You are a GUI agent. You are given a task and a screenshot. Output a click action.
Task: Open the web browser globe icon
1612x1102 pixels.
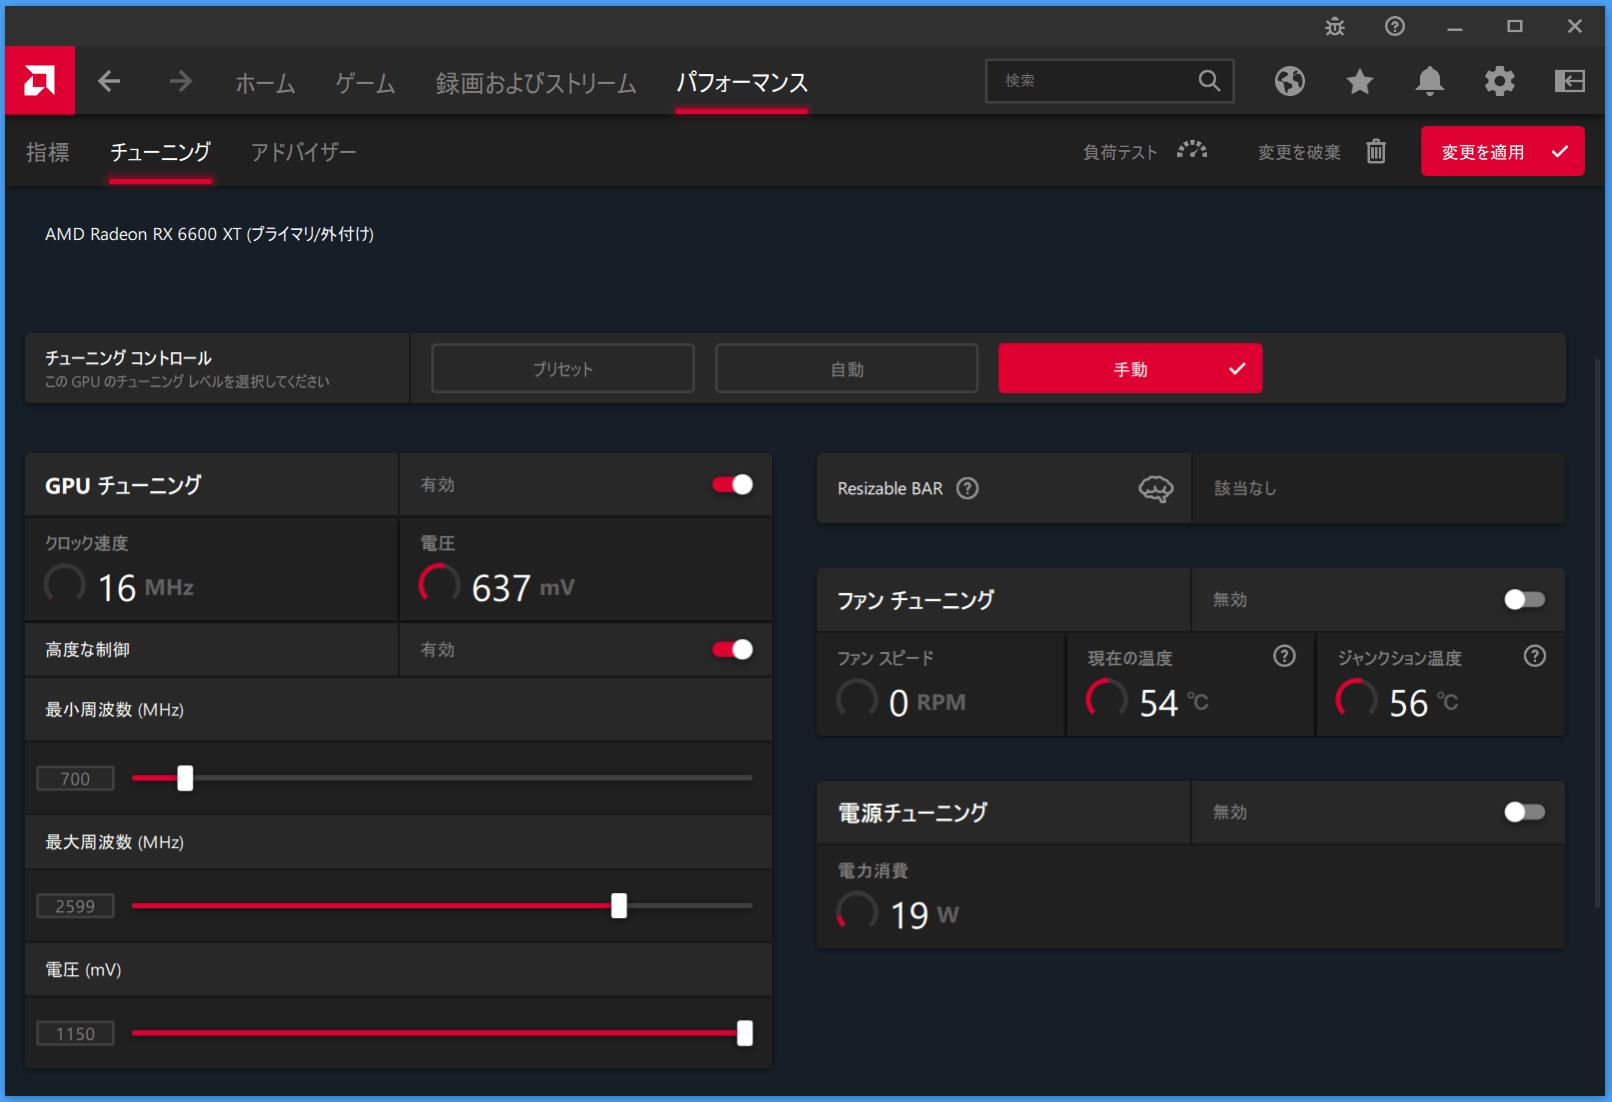(1290, 81)
